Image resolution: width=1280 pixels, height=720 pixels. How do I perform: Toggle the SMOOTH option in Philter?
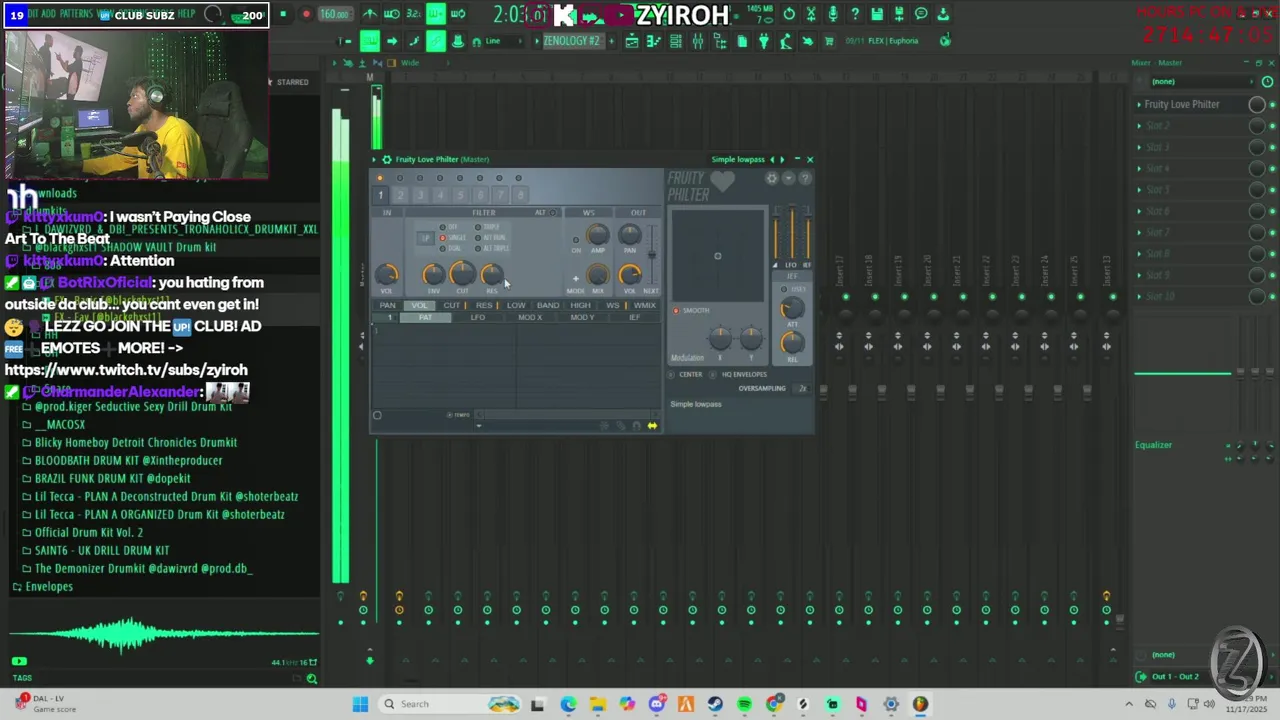[x=676, y=311]
